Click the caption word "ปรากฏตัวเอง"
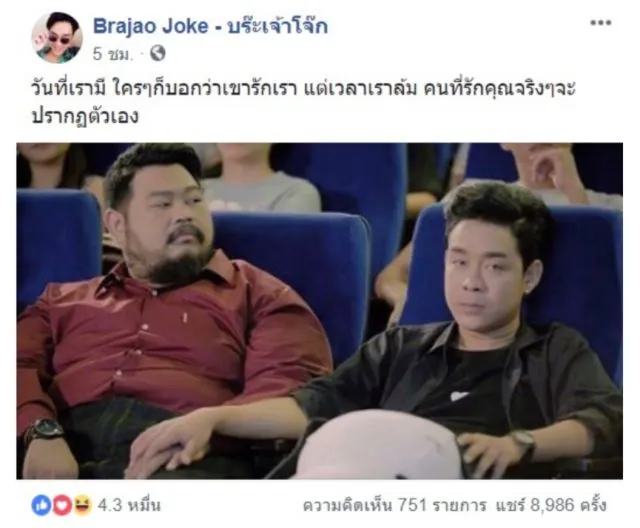 [x=85, y=116]
